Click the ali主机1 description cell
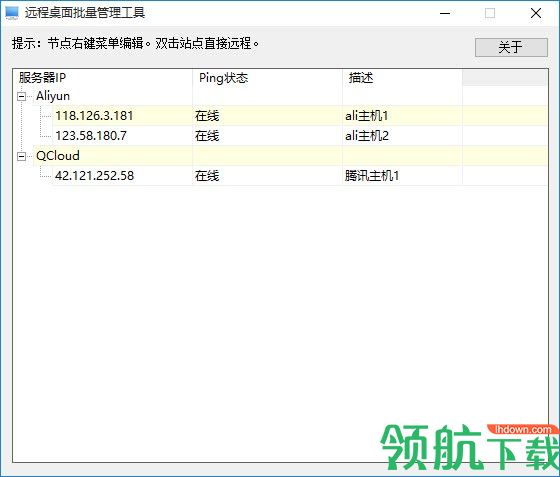Screen dimensions: 560x477 click(366, 116)
